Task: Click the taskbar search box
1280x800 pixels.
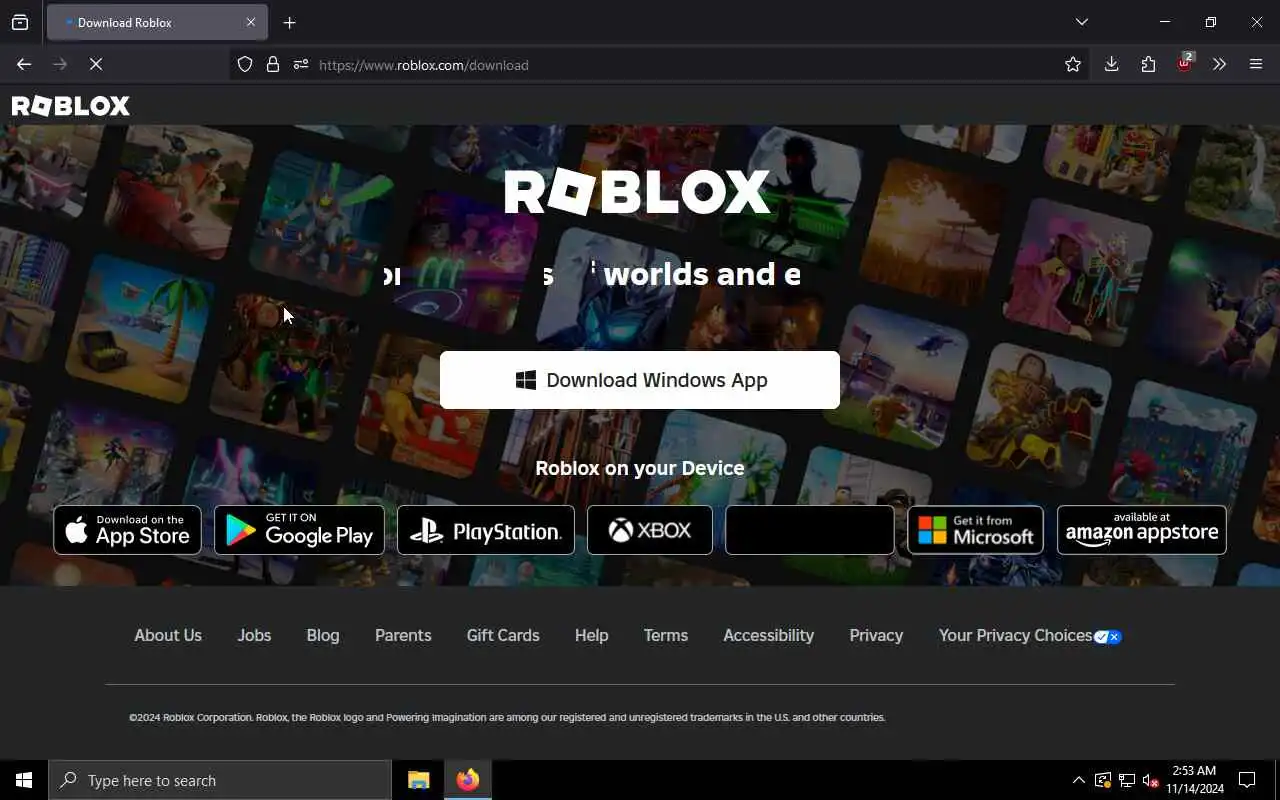Action: pos(220,780)
